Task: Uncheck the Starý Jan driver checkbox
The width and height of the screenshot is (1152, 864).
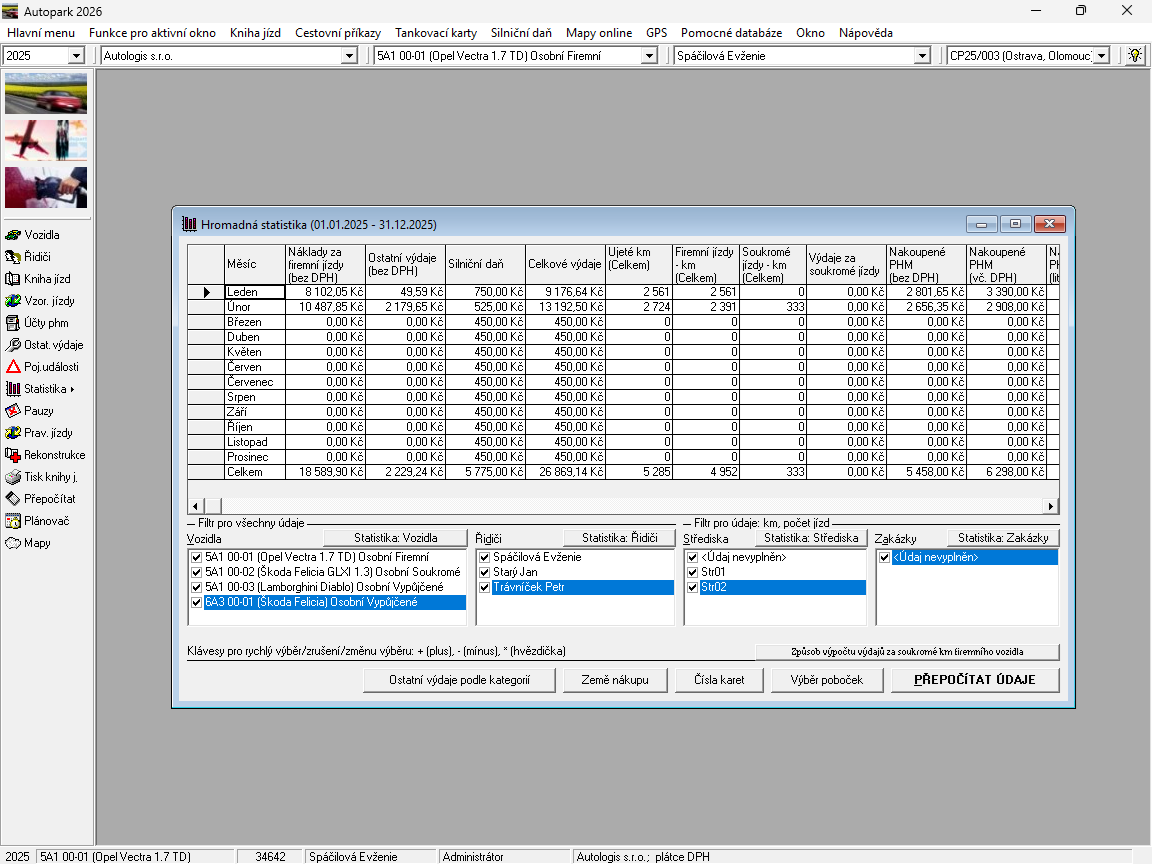Action: point(485,572)
